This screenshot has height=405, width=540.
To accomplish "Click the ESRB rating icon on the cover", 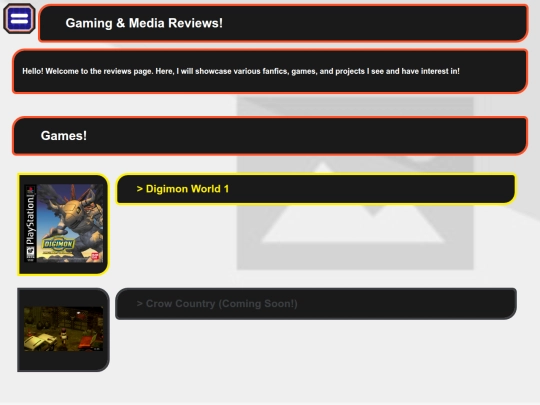I will (x=30, y=253).
